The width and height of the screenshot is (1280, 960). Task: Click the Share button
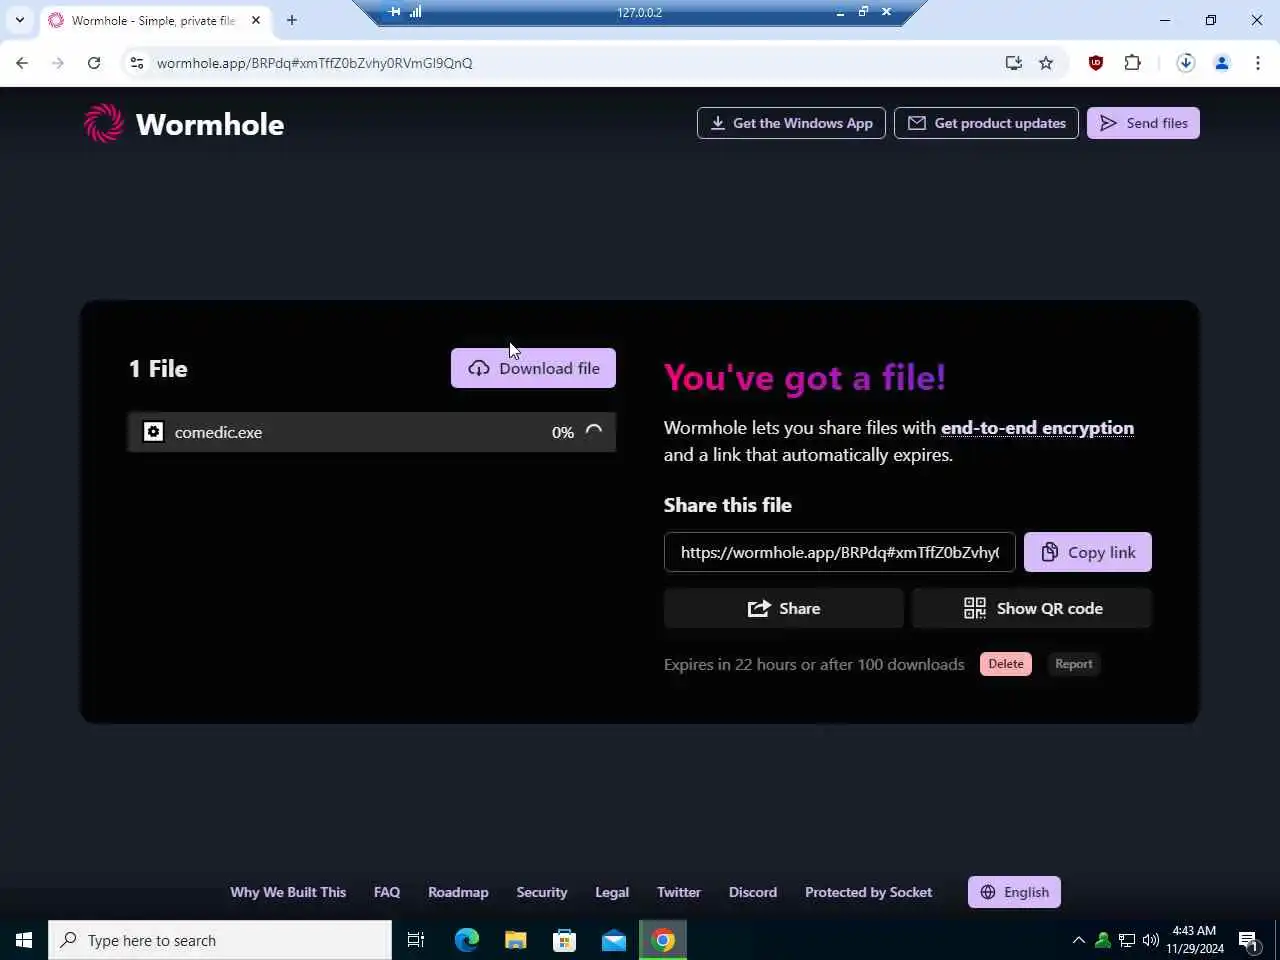click(784, 608)
